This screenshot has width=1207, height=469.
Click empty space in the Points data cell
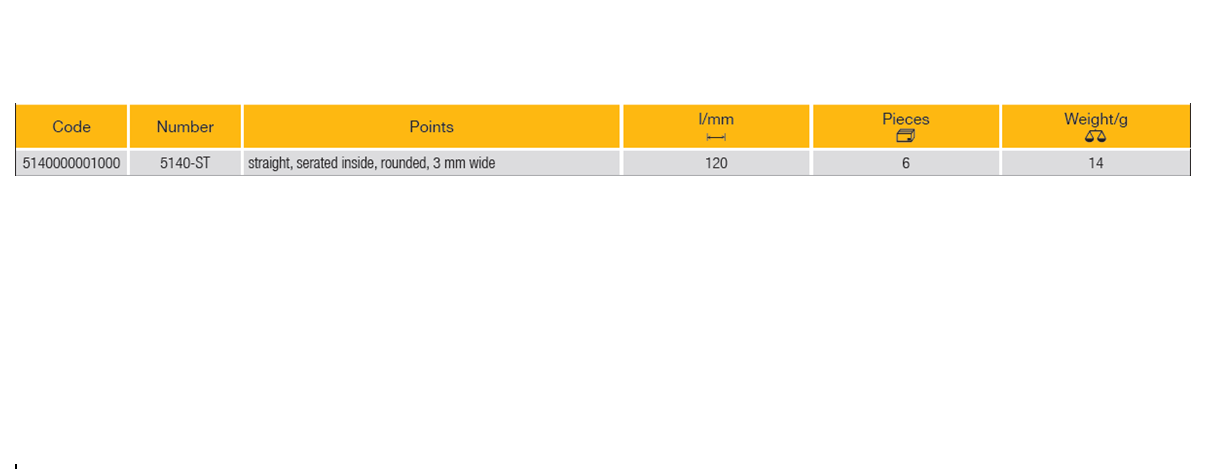560,163
